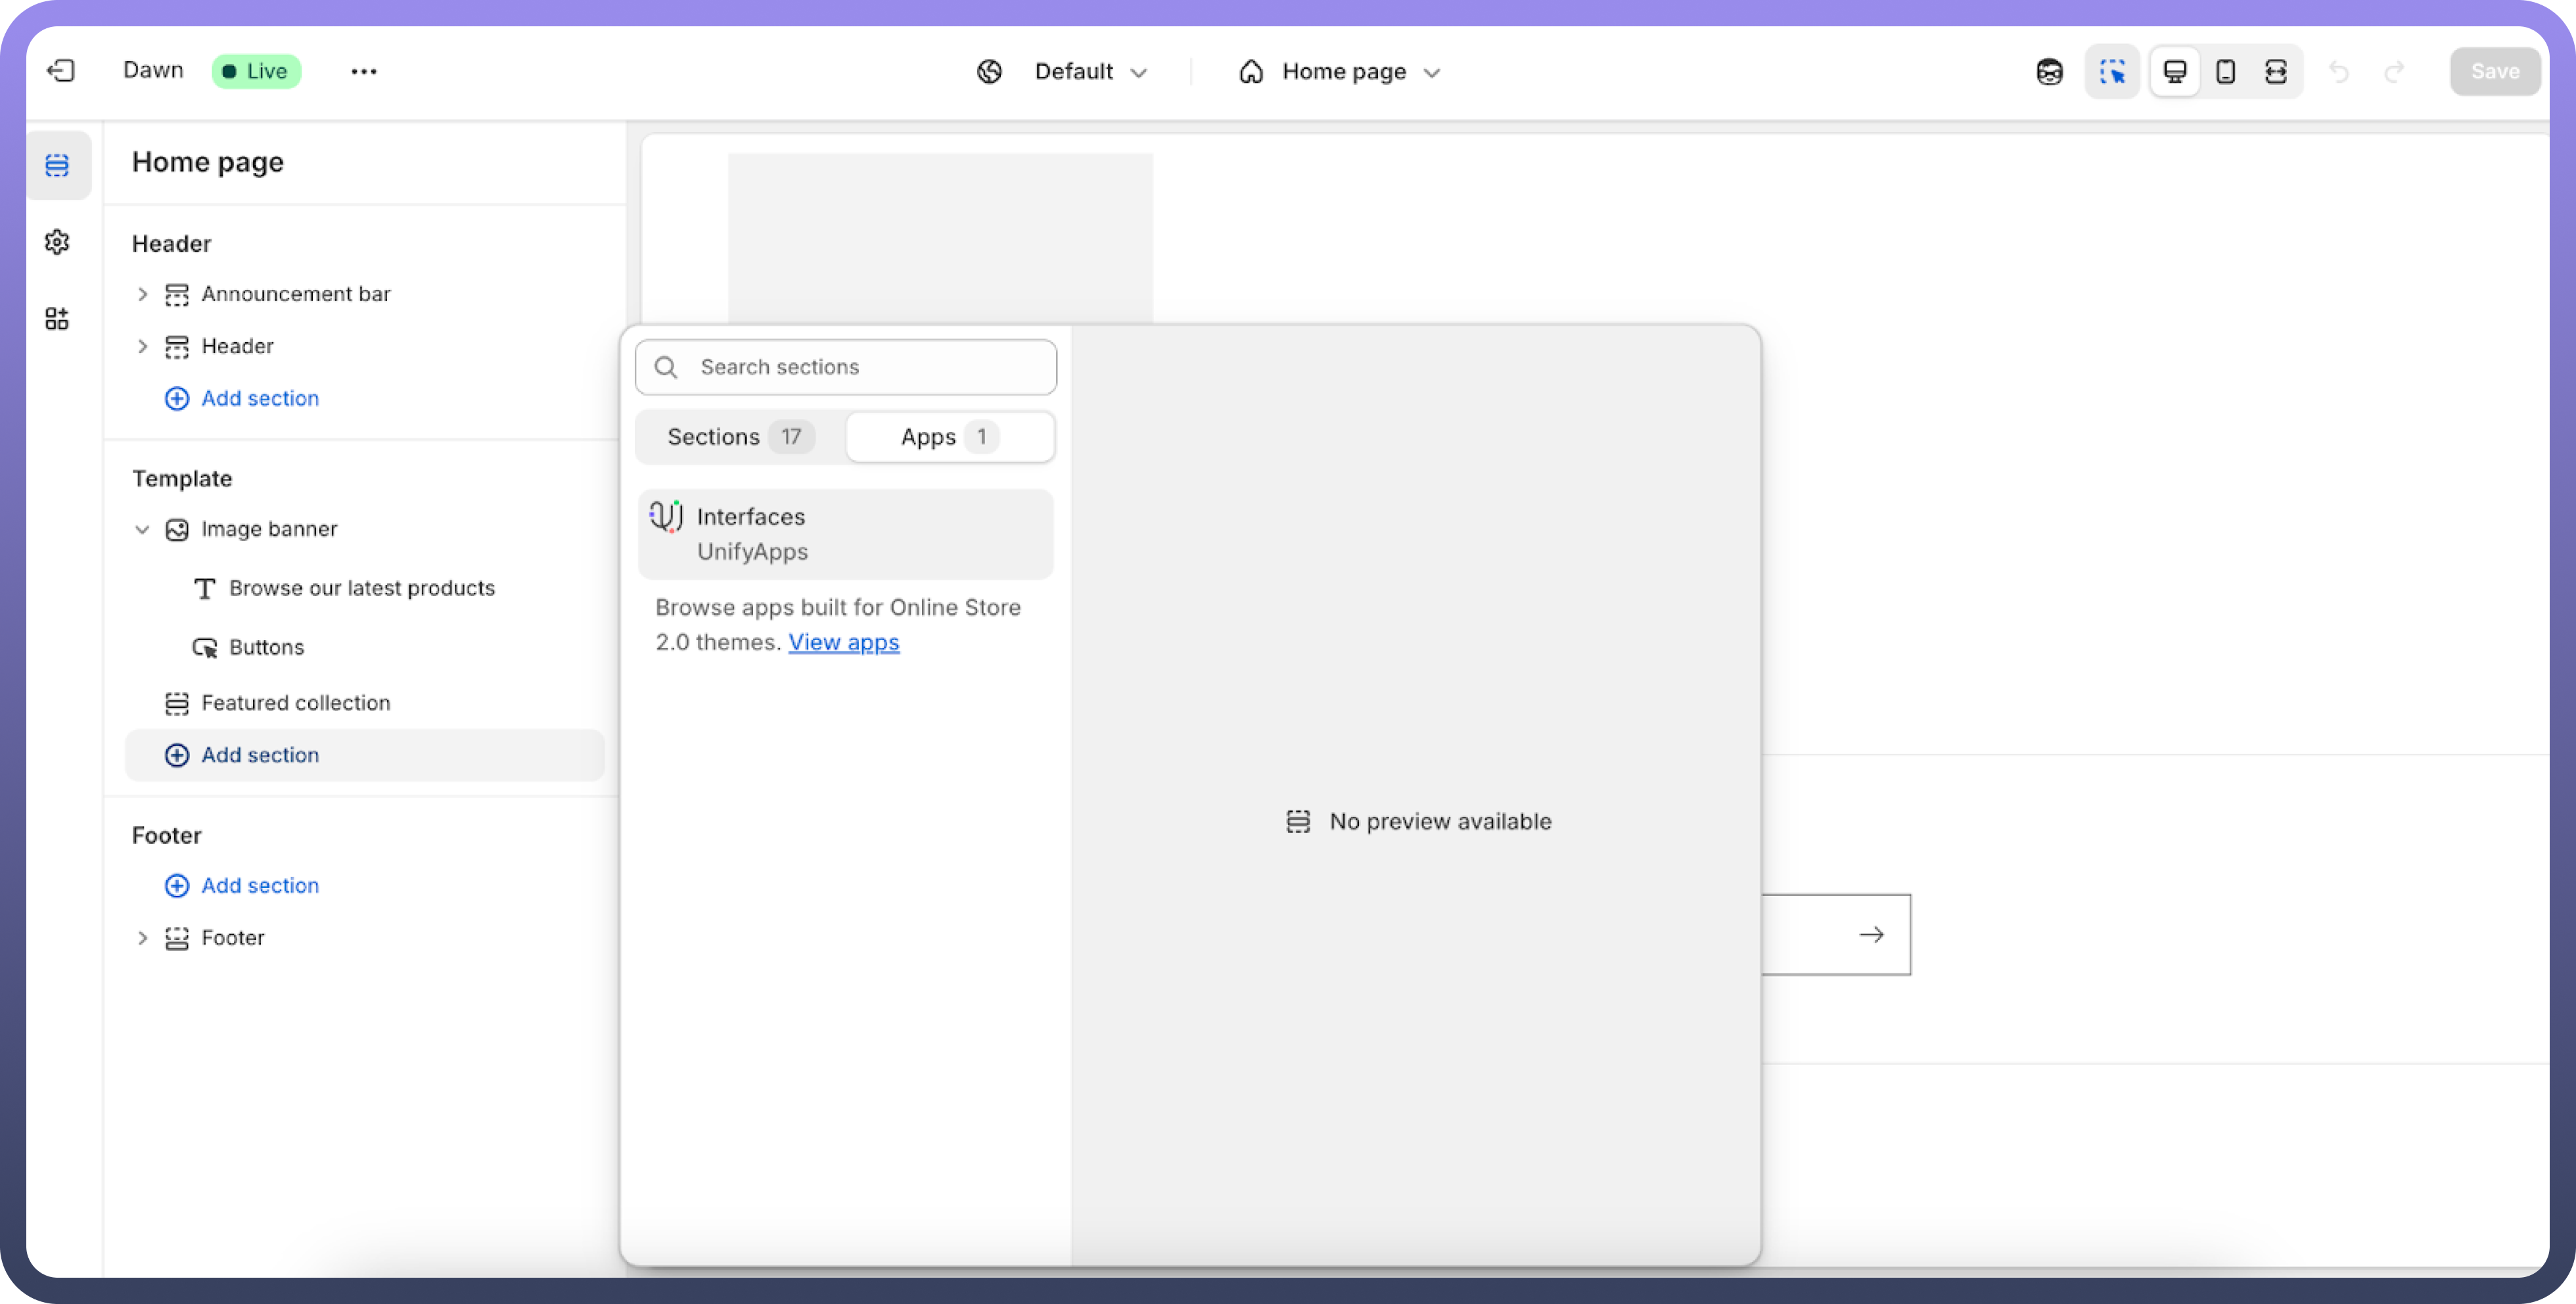The width and height of the screenshot is (2576, 1304).
Task: Collapse the Image banner section
Action: click(142, 529)
